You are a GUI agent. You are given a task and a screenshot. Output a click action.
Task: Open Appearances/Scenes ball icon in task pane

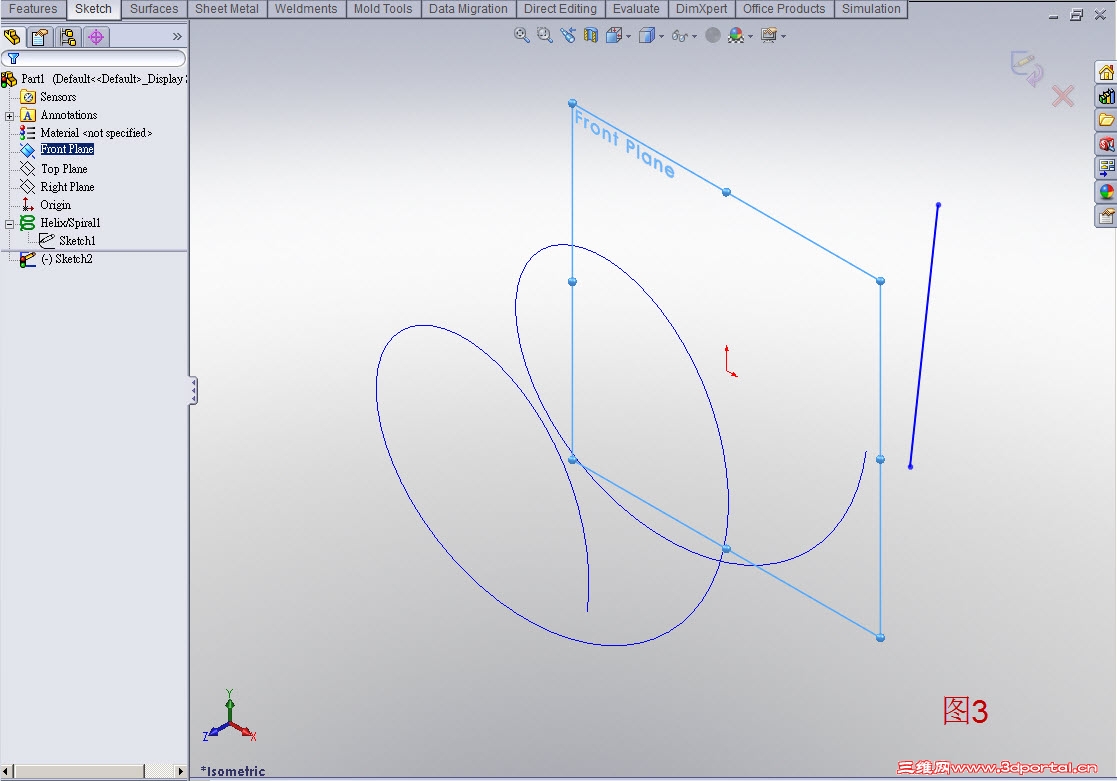point(1106,192)
